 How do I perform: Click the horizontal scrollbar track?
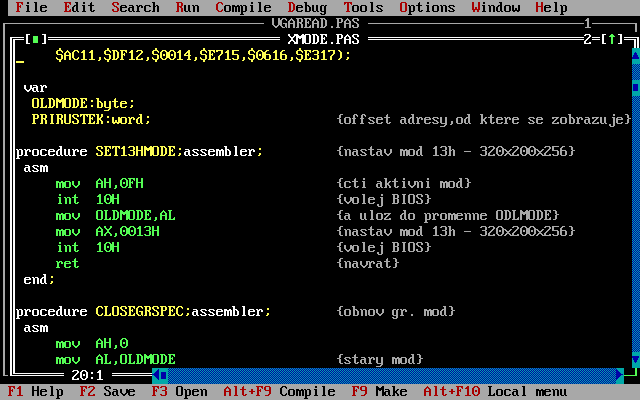pyautogui.click(x=392, y=375)
